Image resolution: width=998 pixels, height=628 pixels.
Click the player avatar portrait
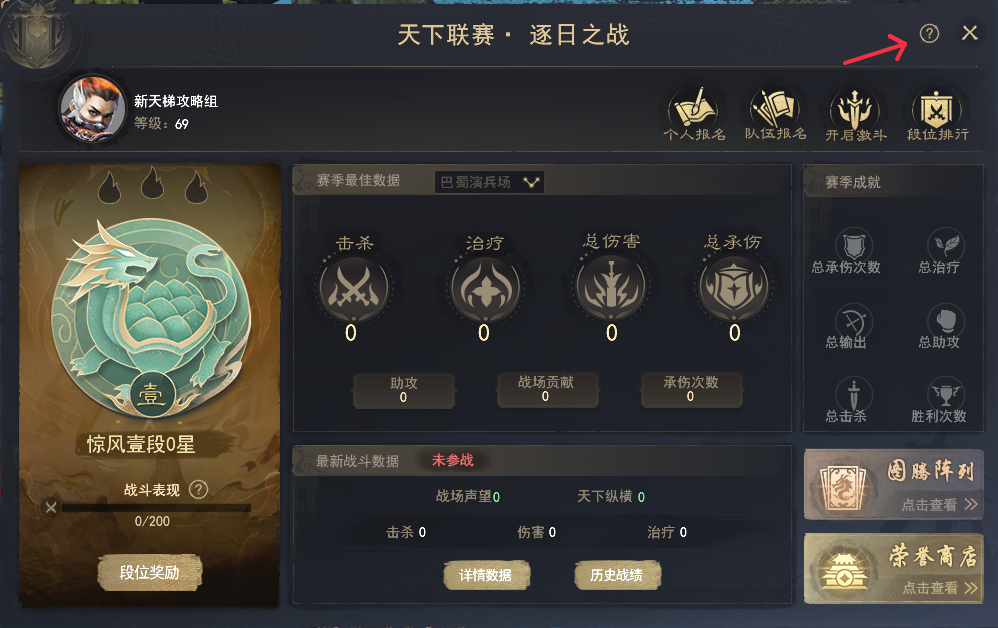(92, 109)
